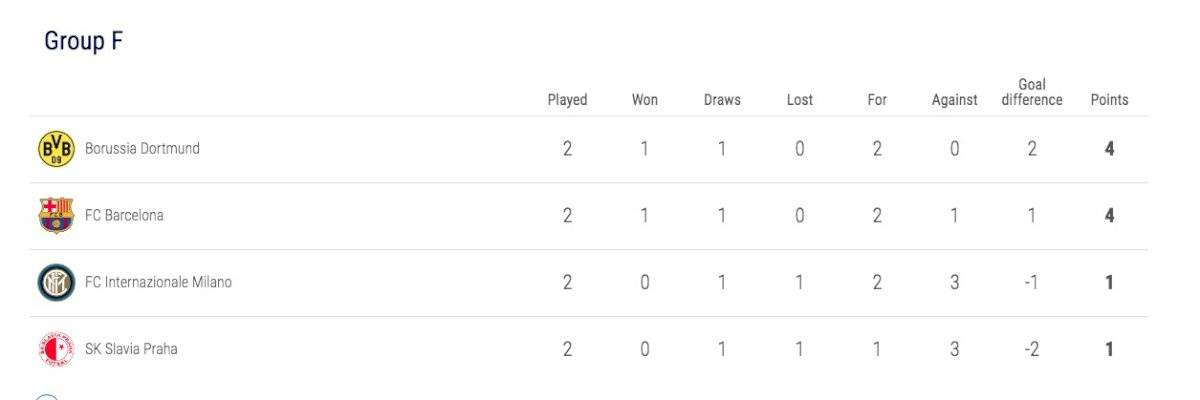Click the Points column header
This screenshot has height=400, width=1200.
click(x=1109, y=100)
